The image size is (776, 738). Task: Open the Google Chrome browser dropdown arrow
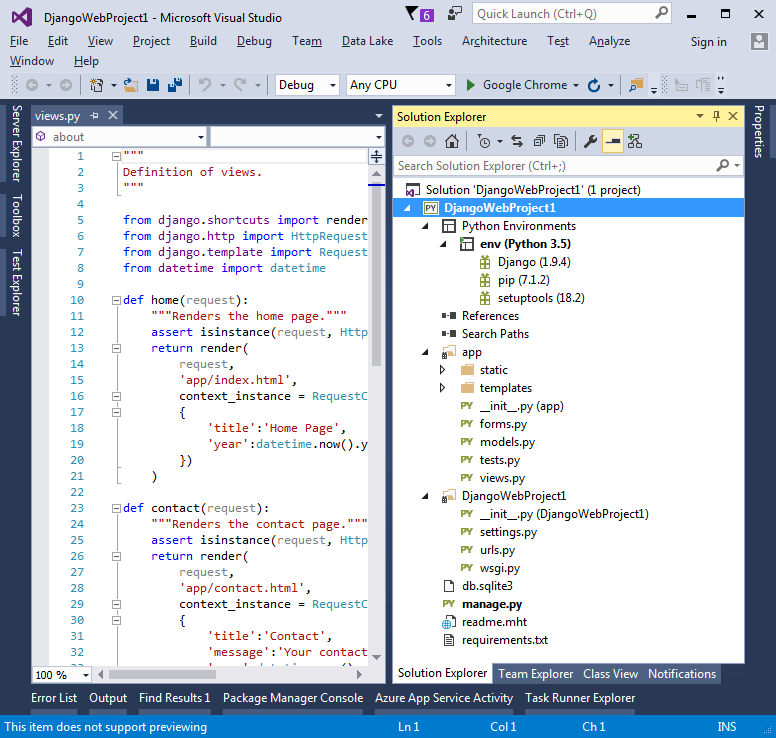click(576, 86)
